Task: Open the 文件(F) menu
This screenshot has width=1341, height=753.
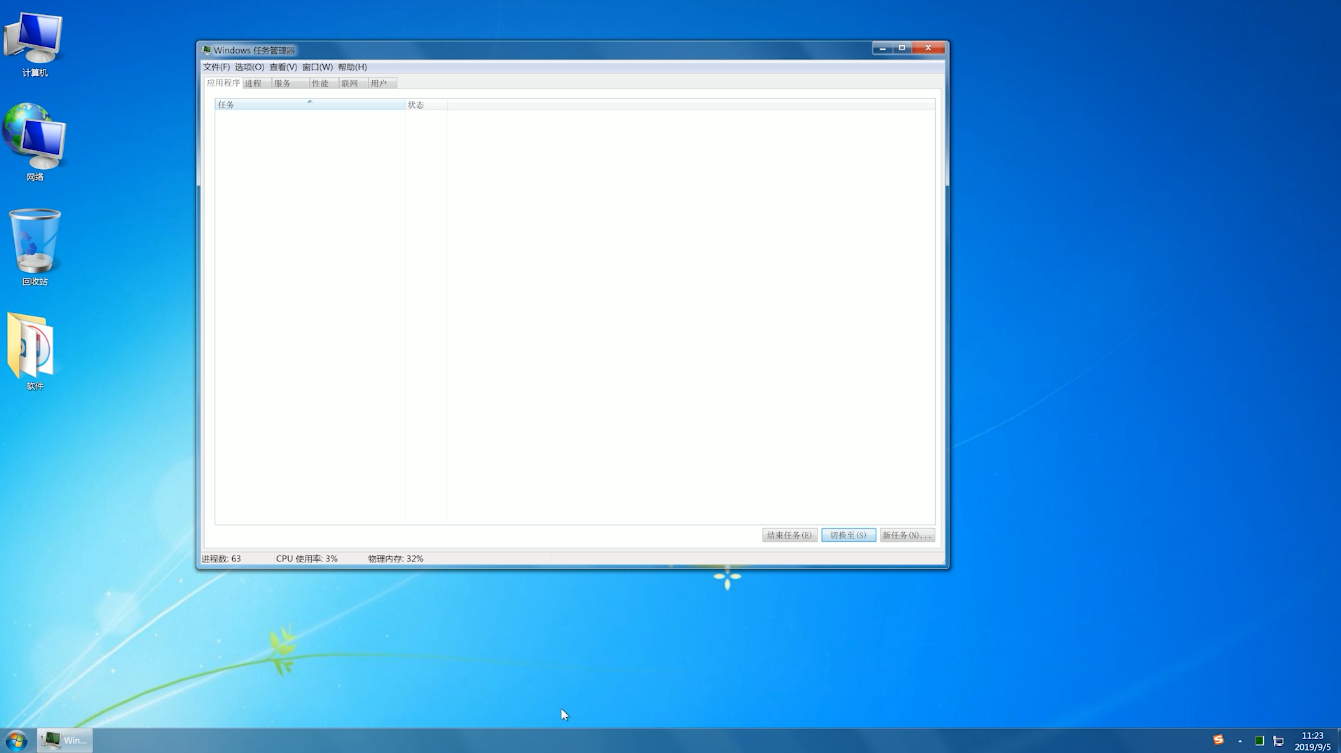Action: [216, 67]
